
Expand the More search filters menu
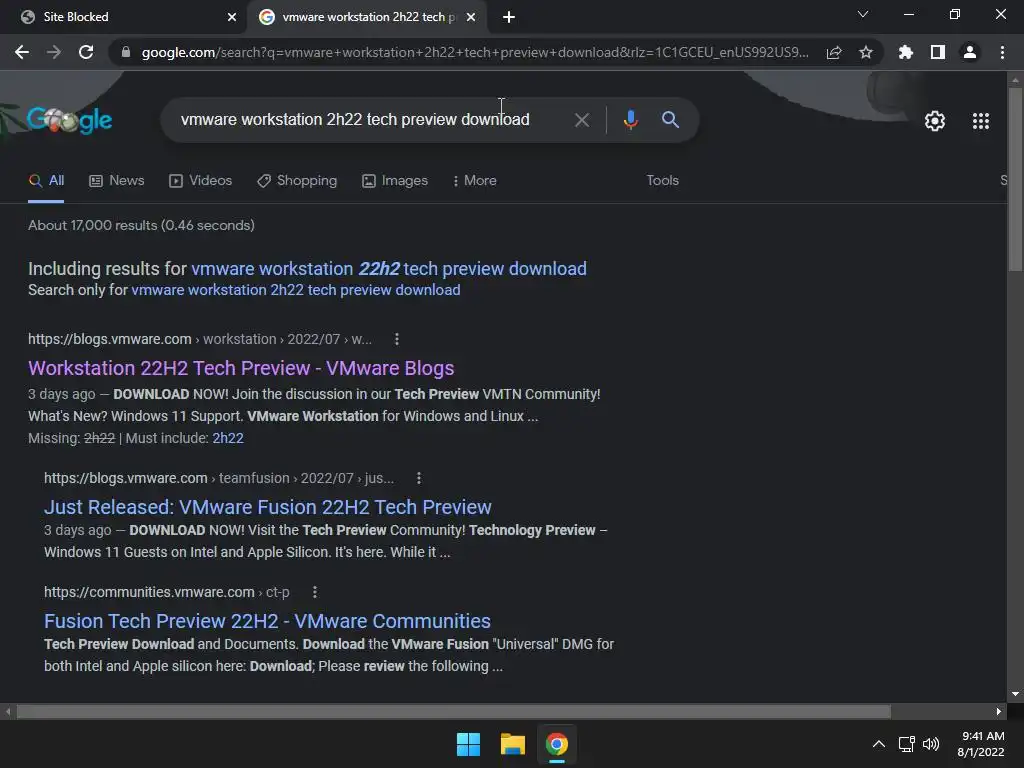pyautogui.click(x=475, y=180)
